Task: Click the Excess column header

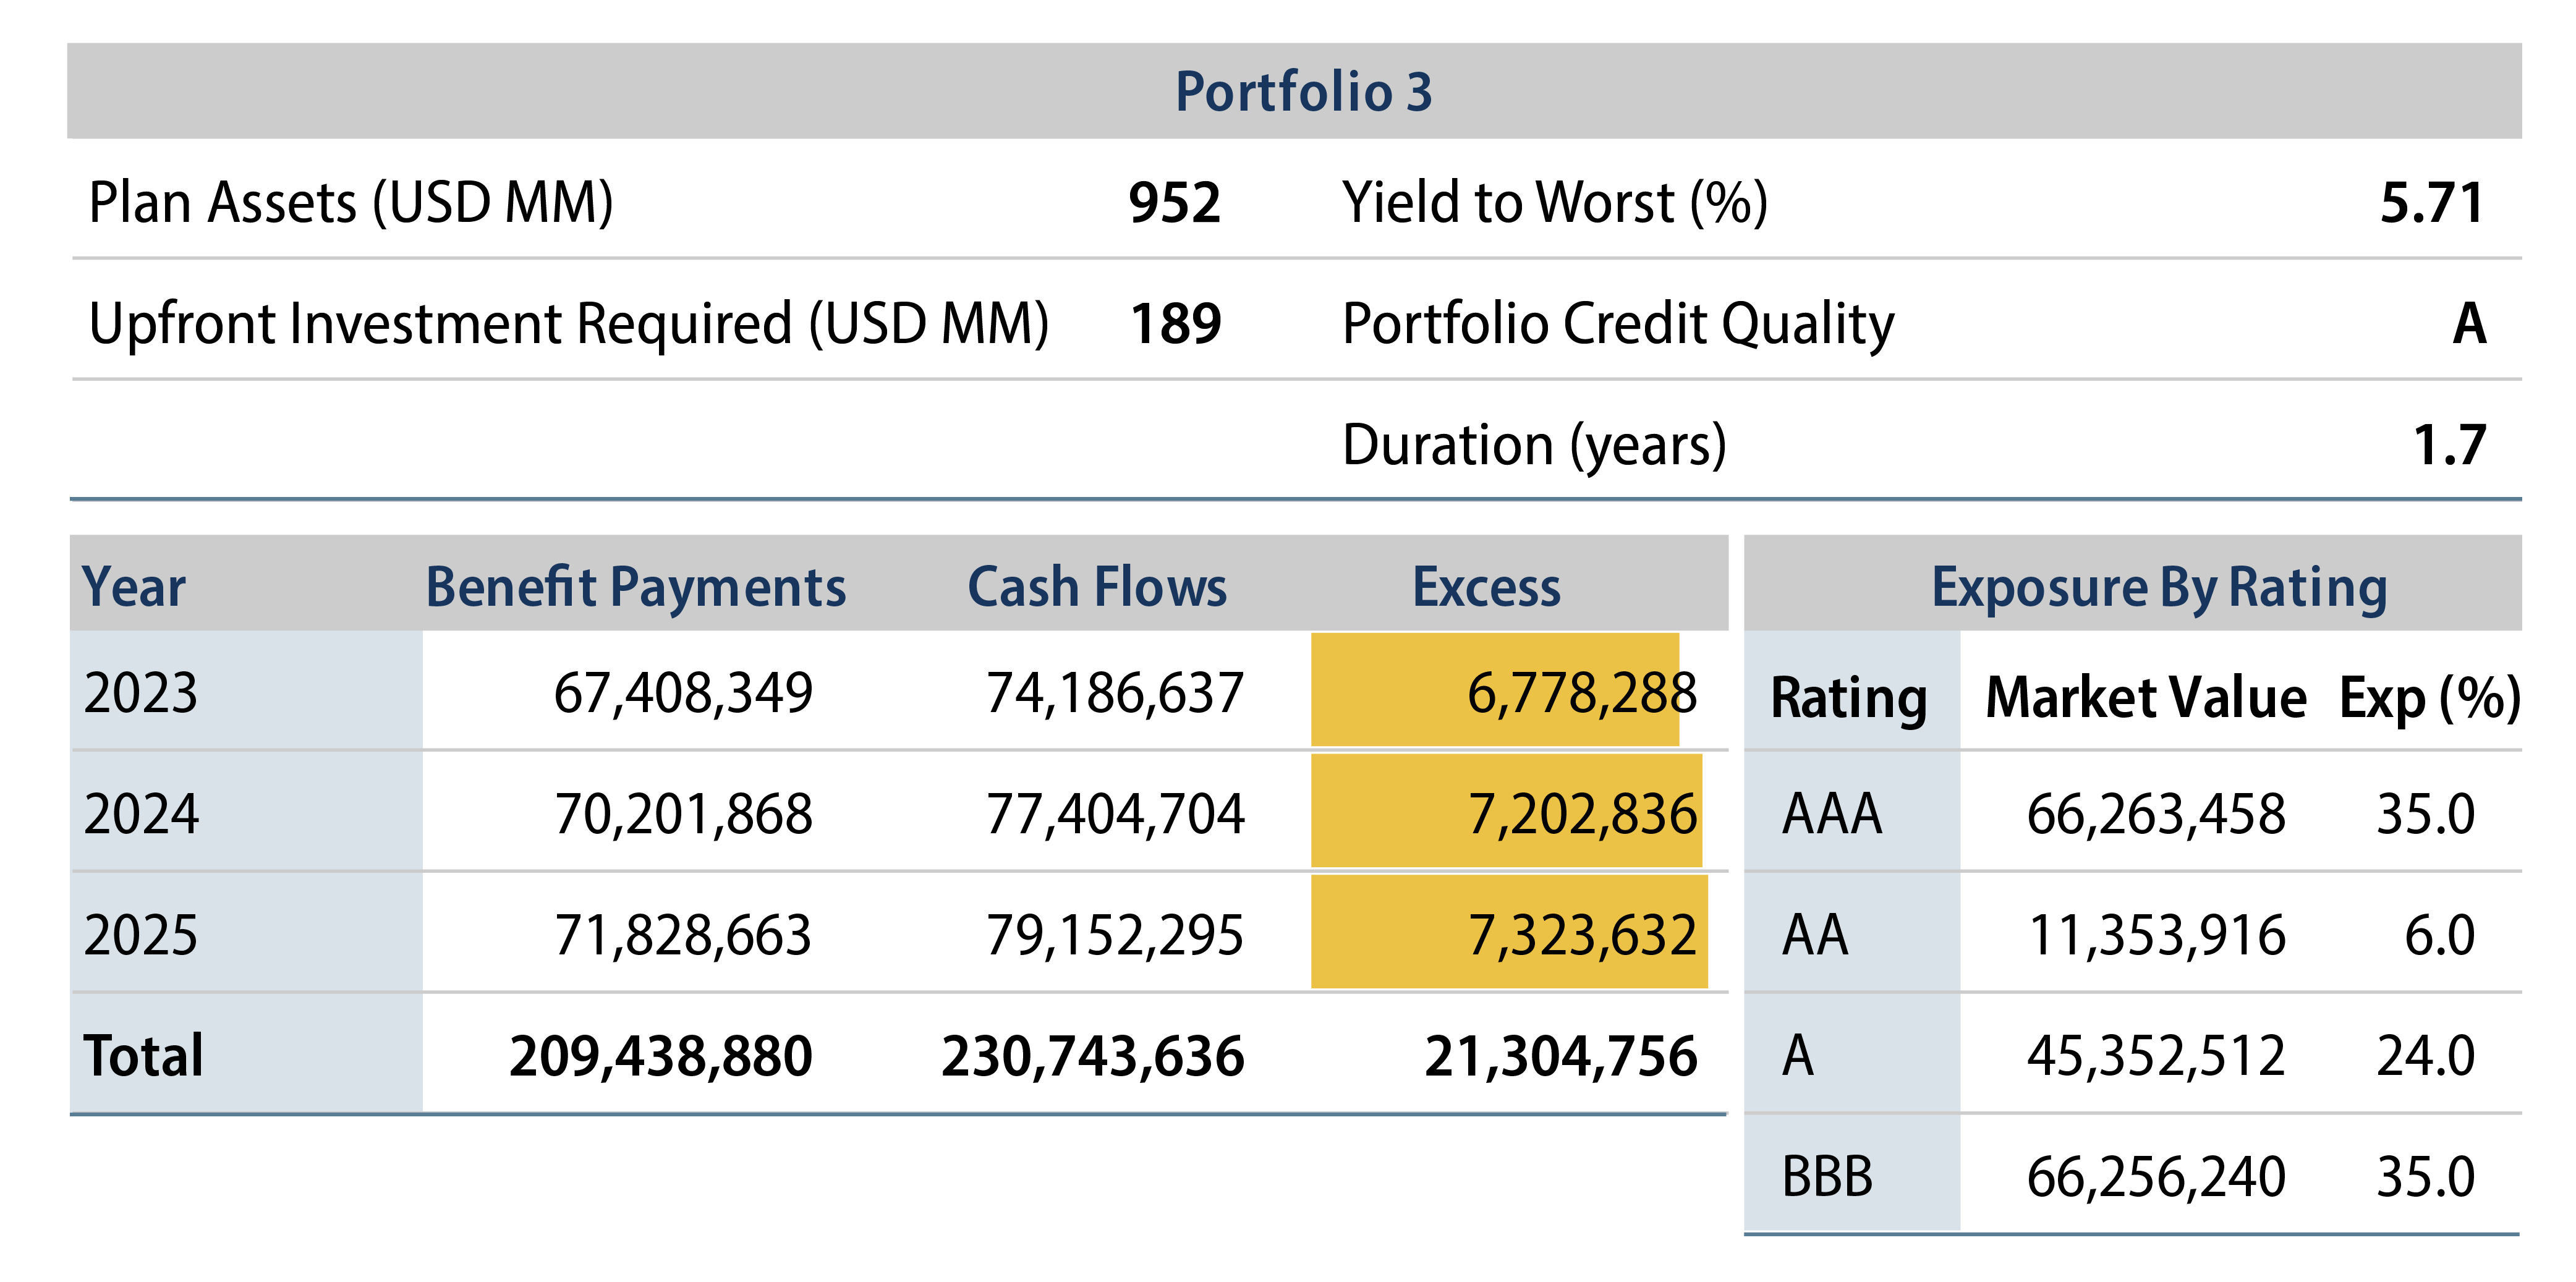Action: click(1486, 587)
